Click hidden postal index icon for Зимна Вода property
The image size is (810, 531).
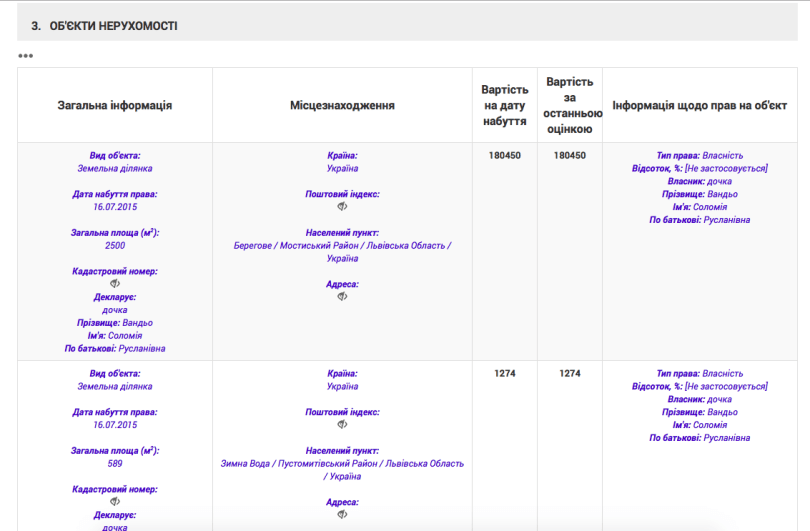pyautogui.click(x=342, y=424)
